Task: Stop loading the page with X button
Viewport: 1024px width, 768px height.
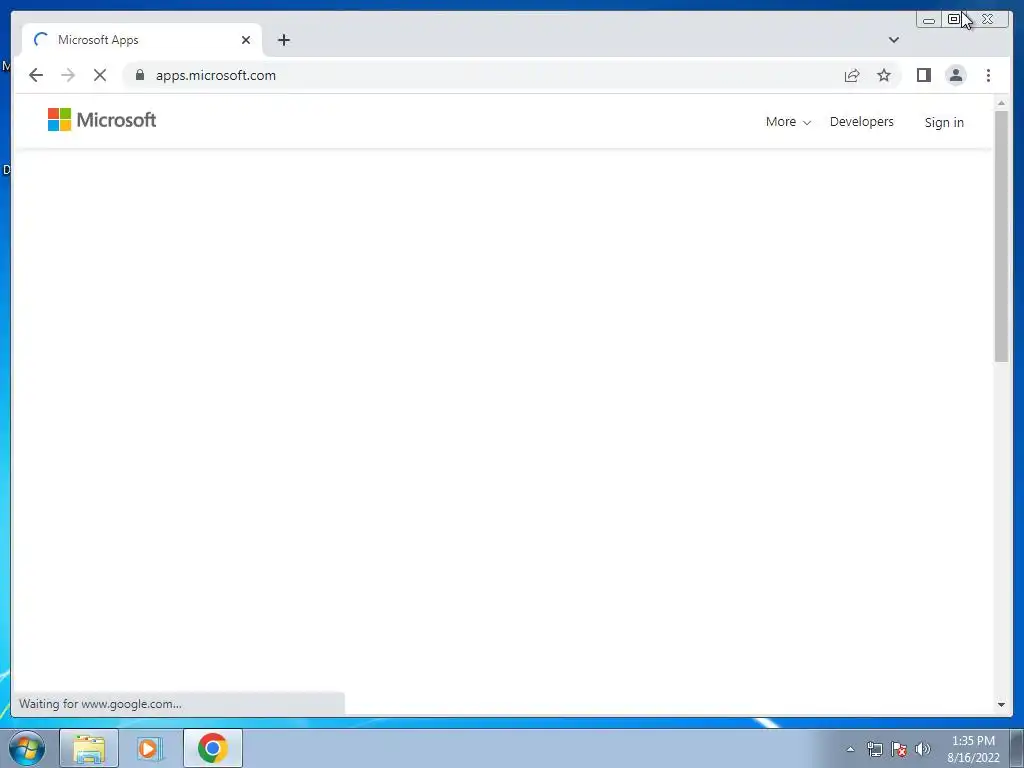Action: click(99, 75)
